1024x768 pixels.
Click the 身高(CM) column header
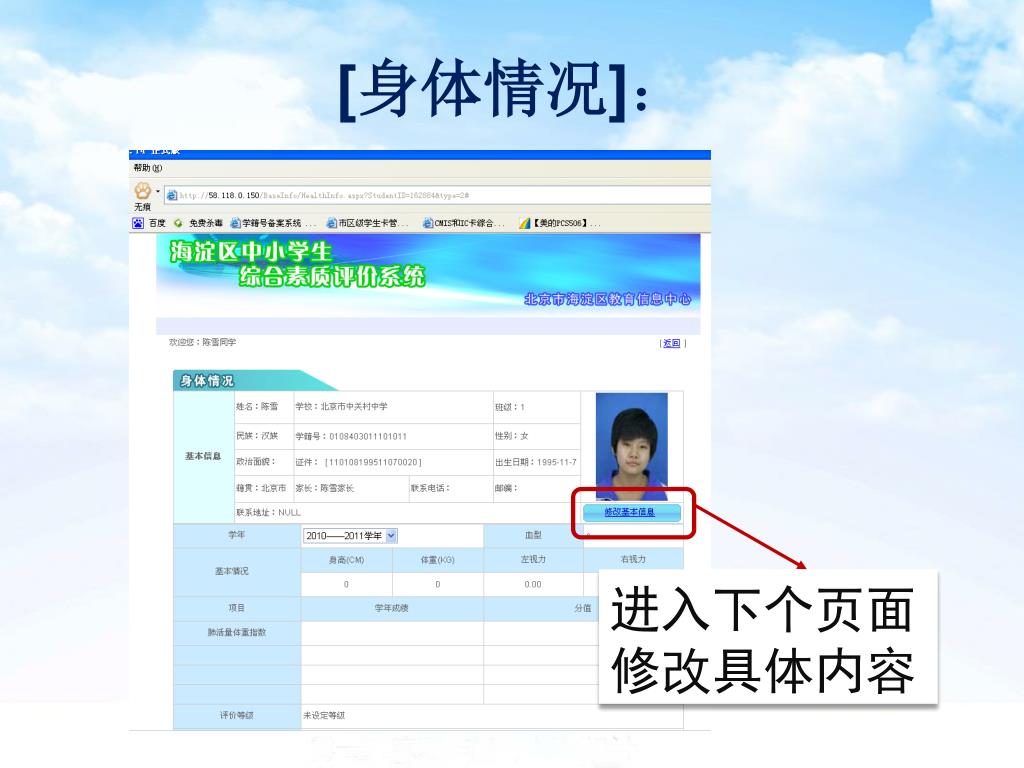coord(346,560)
